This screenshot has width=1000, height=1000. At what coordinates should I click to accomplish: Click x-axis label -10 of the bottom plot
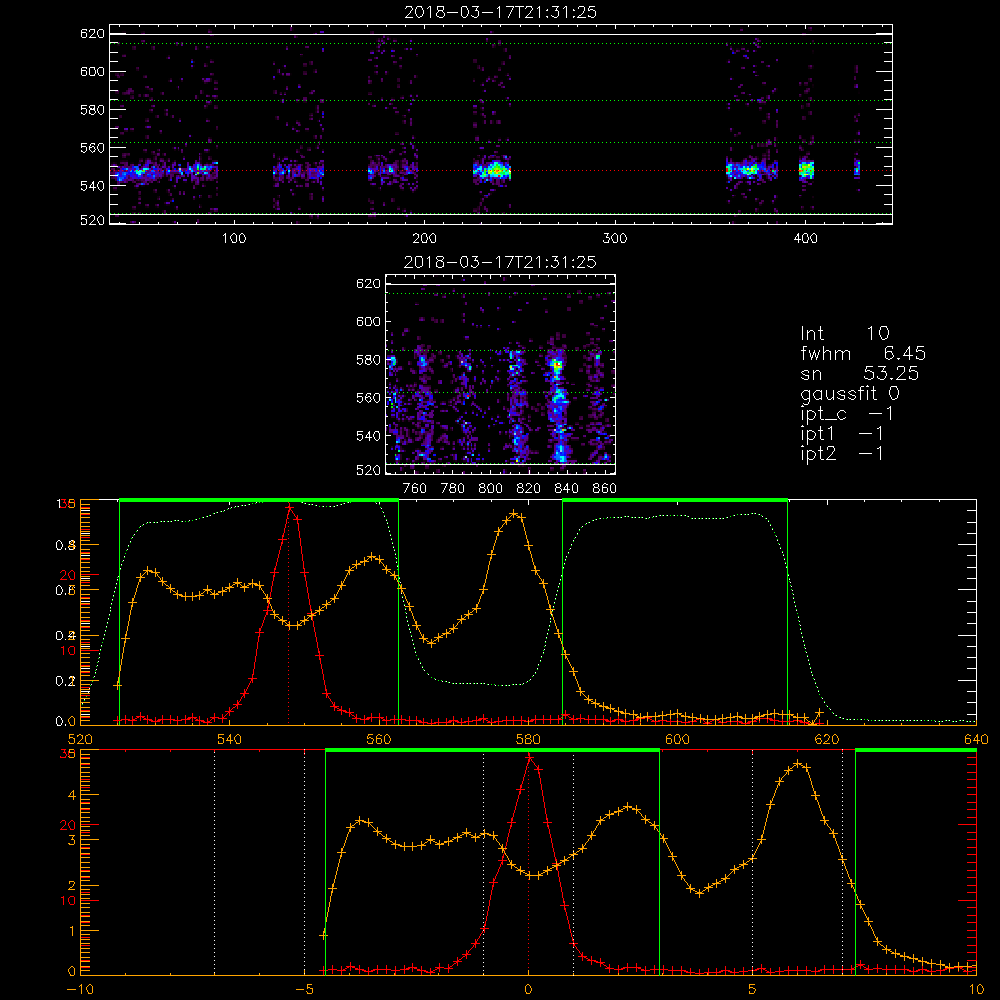tap(80, 989)
